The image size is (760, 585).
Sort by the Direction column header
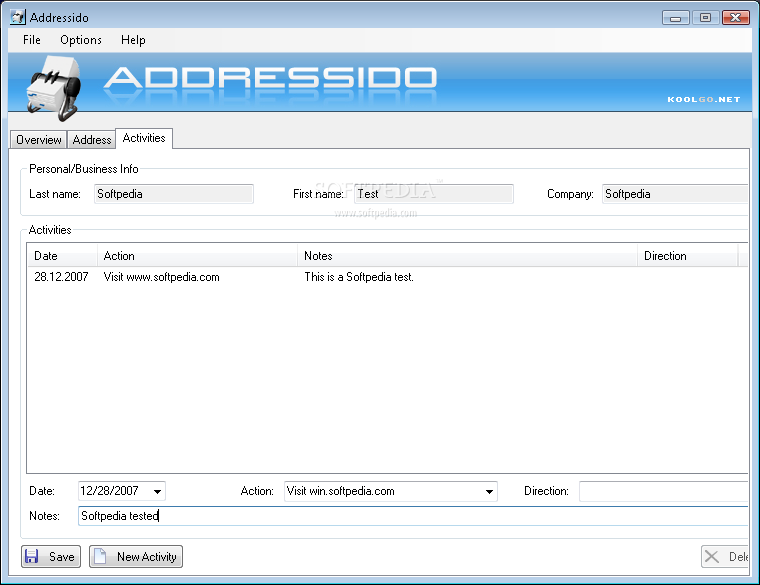[x=688, y=255]
